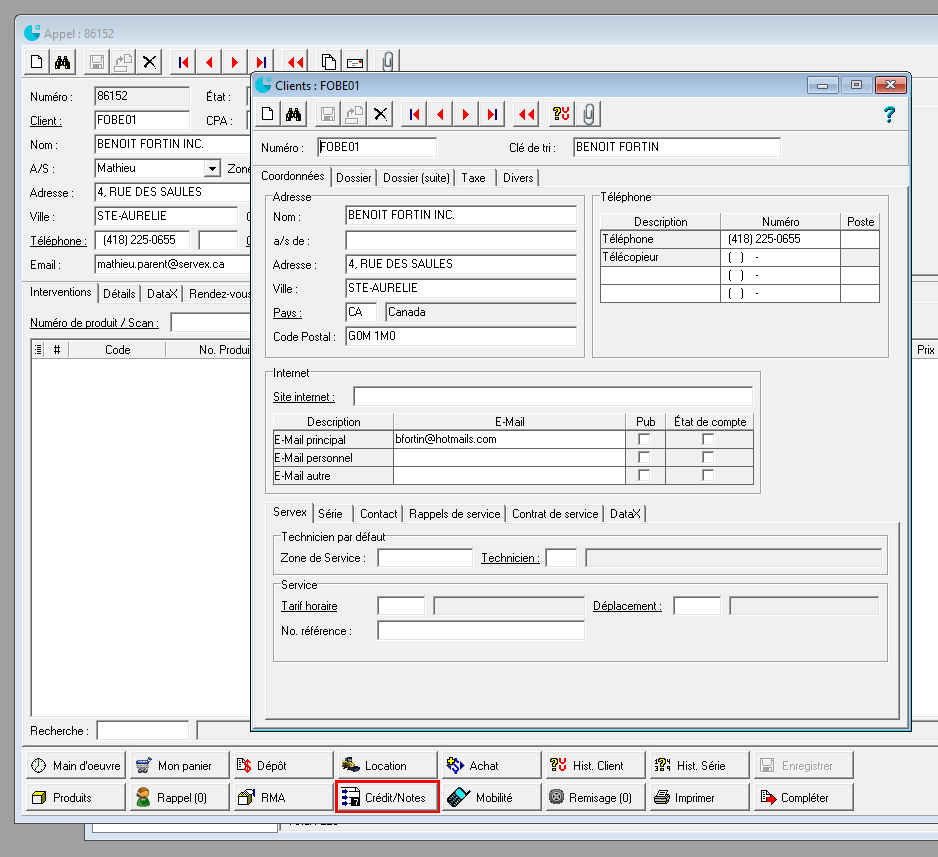Click Achat button
This screenshot has width=938, height=857.
pos(492,765)
